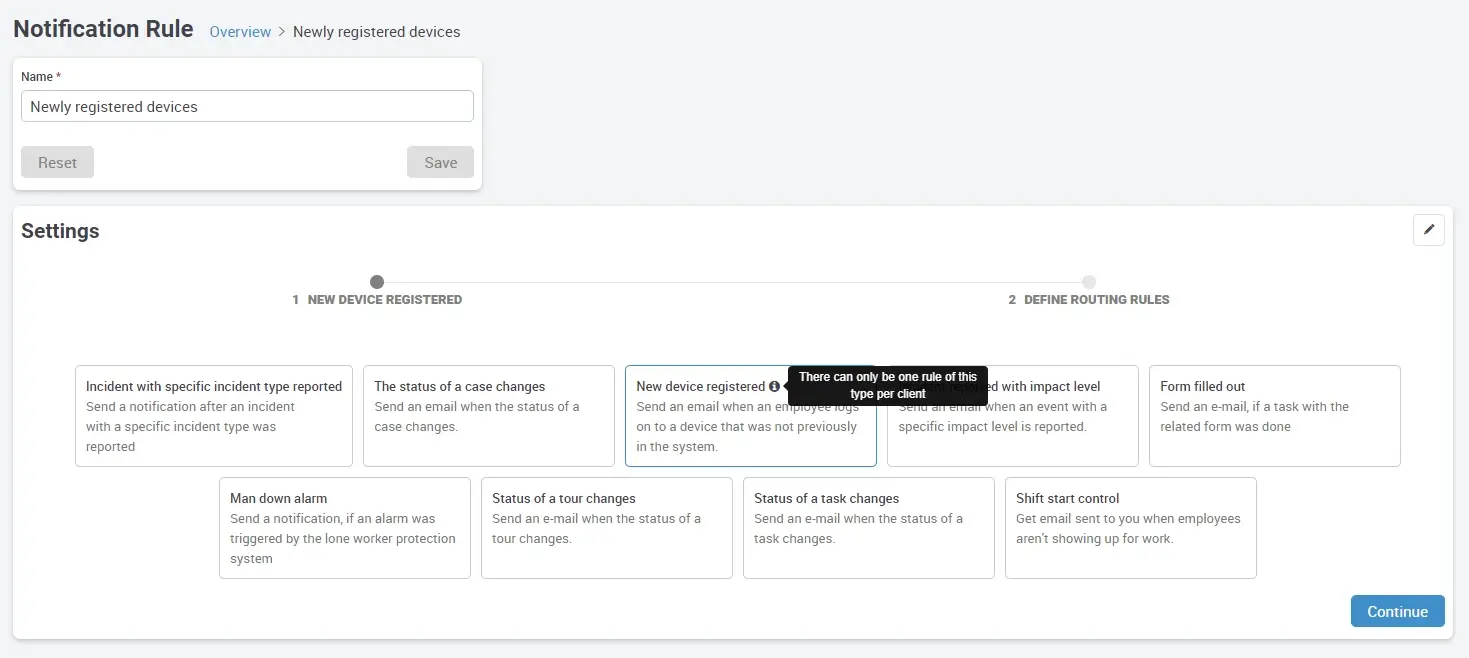Click the Reset button
Viewport: 1469px width, 658px height.
point(57,161)
